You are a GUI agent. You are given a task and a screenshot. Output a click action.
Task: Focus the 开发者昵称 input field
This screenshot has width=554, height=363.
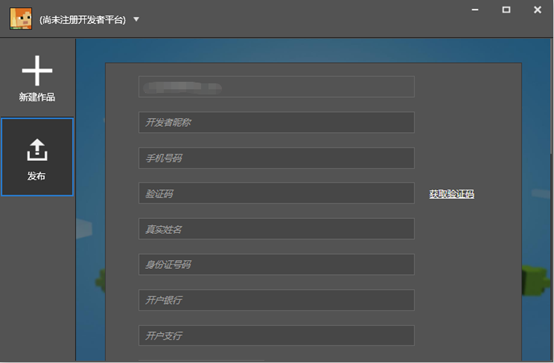pos(276,122)
